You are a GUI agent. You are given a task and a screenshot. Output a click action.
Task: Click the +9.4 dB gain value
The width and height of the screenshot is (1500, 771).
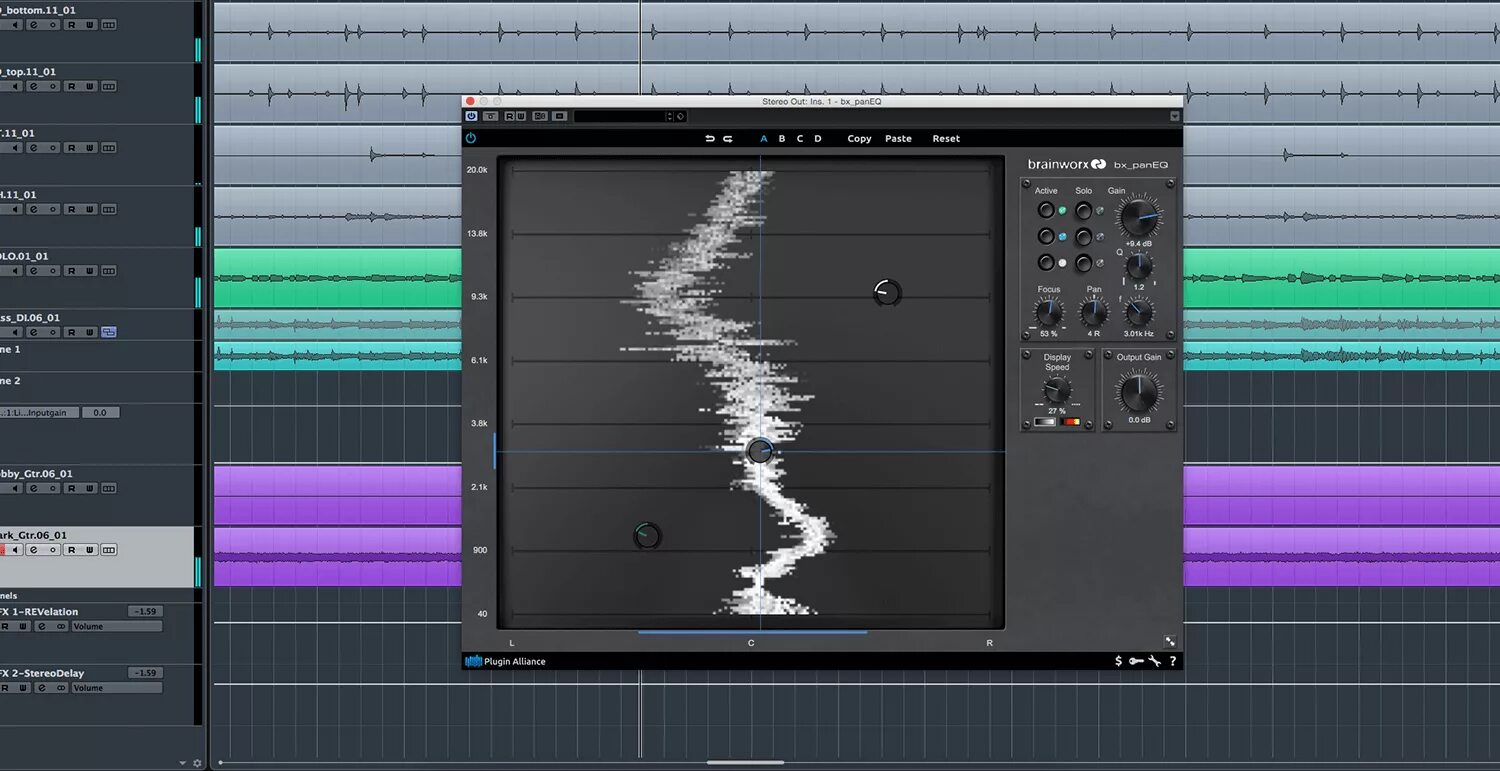1139,244
